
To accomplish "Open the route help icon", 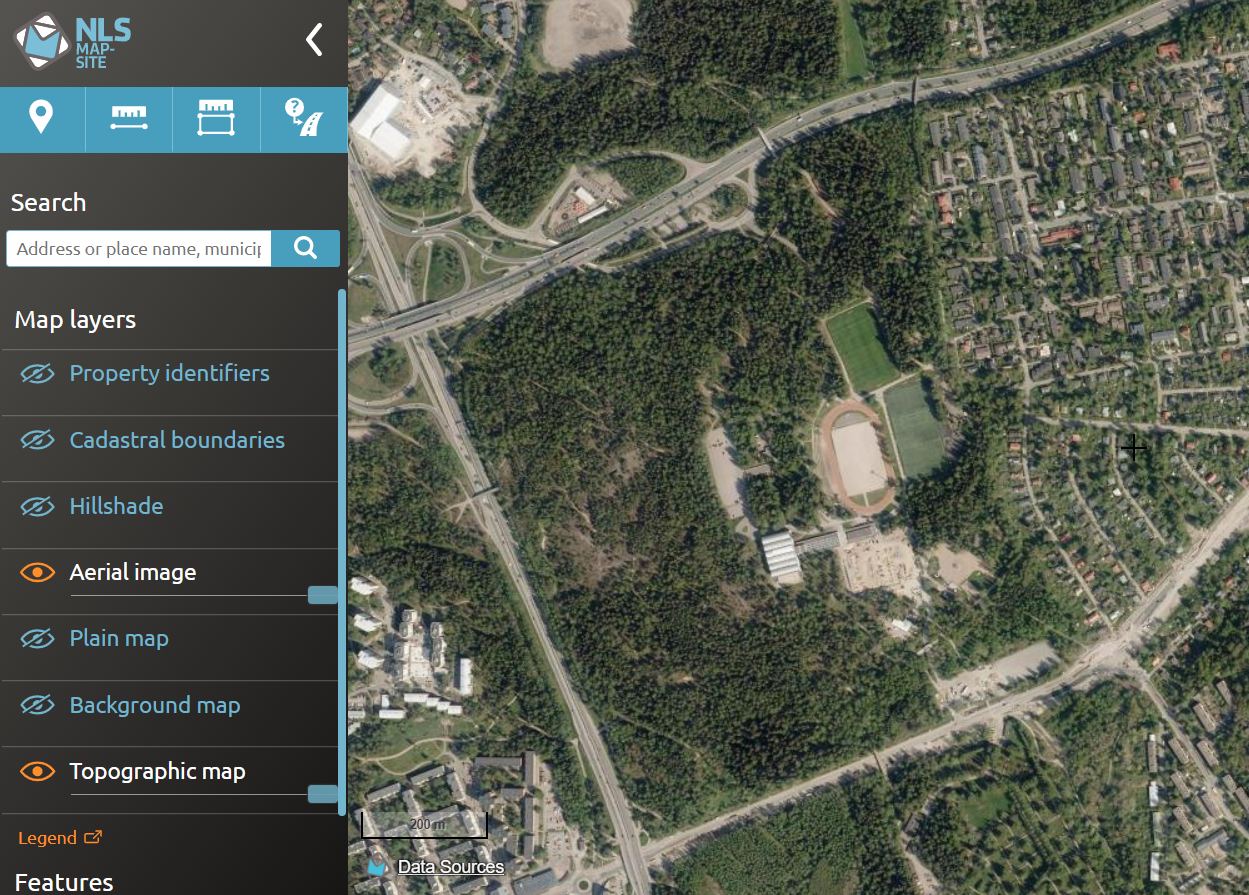I will tap(304, 118).
